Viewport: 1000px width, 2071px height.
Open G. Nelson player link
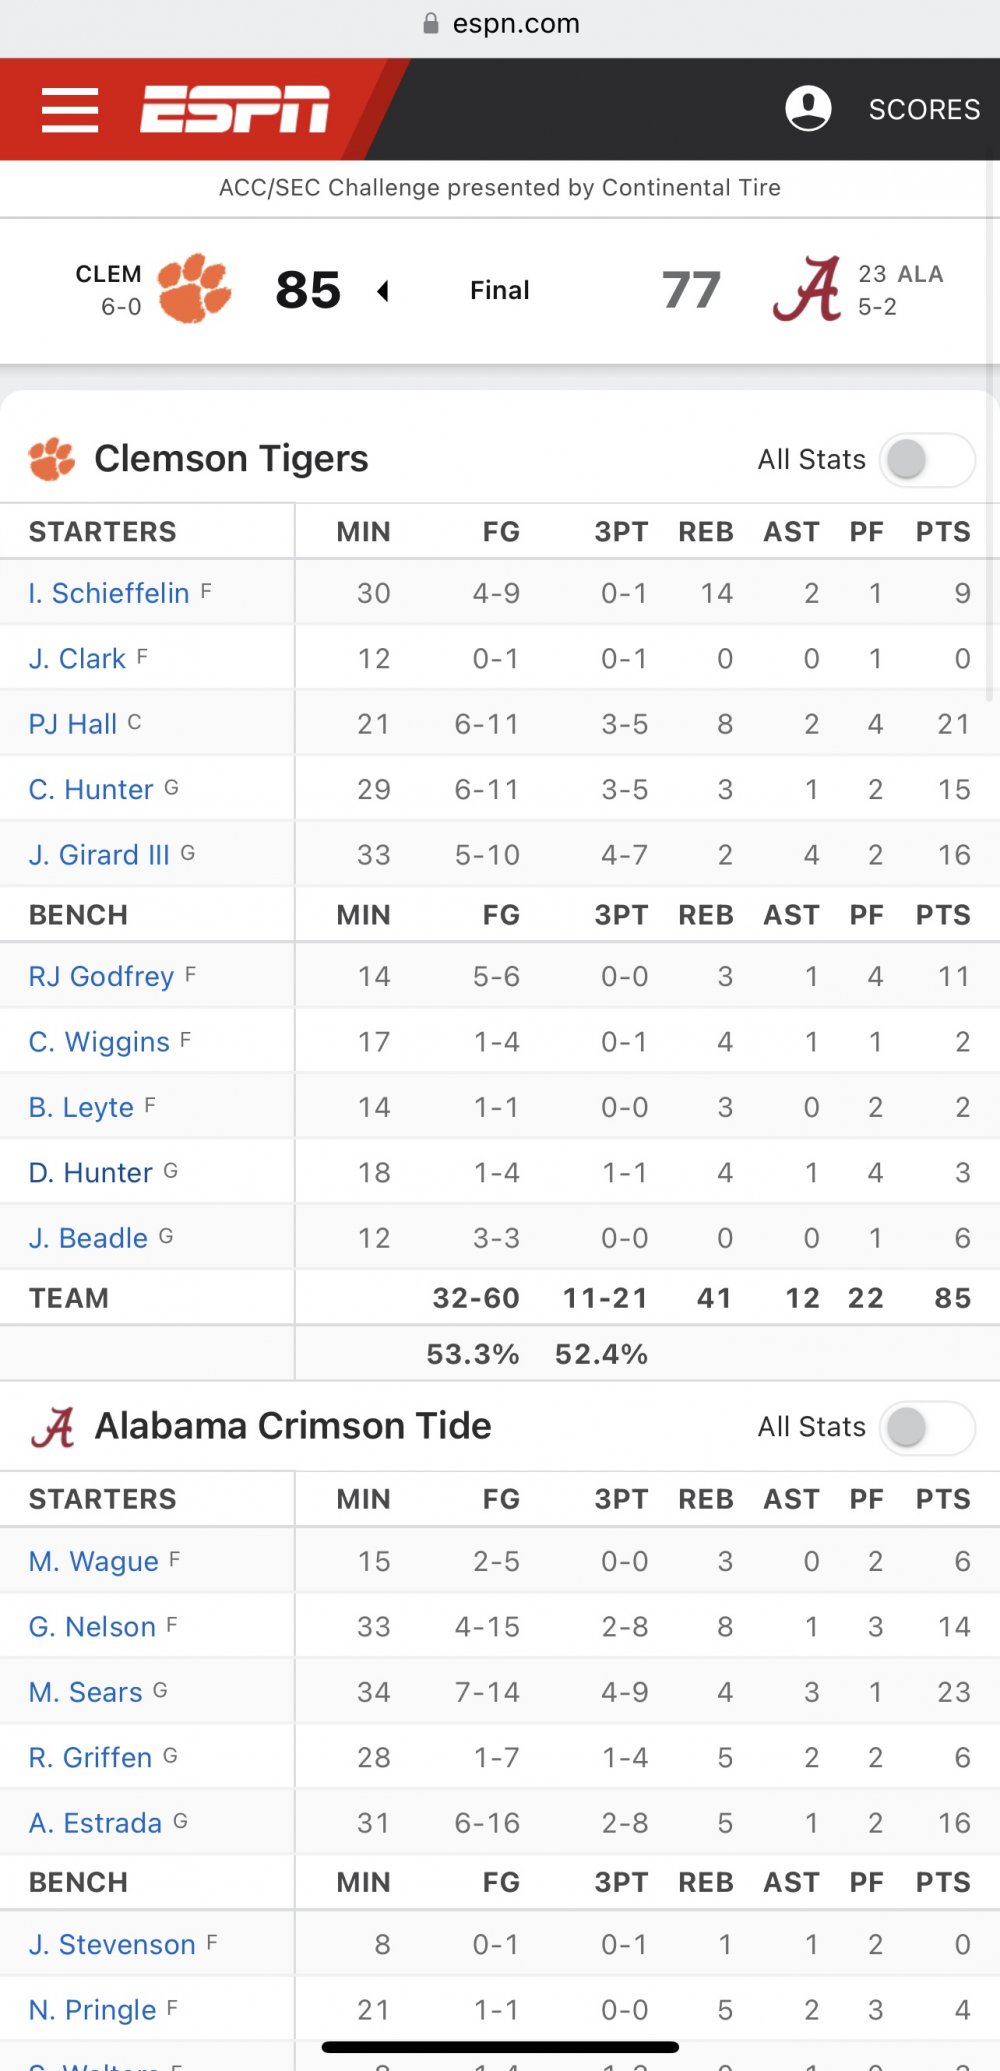click(92, 1627)
